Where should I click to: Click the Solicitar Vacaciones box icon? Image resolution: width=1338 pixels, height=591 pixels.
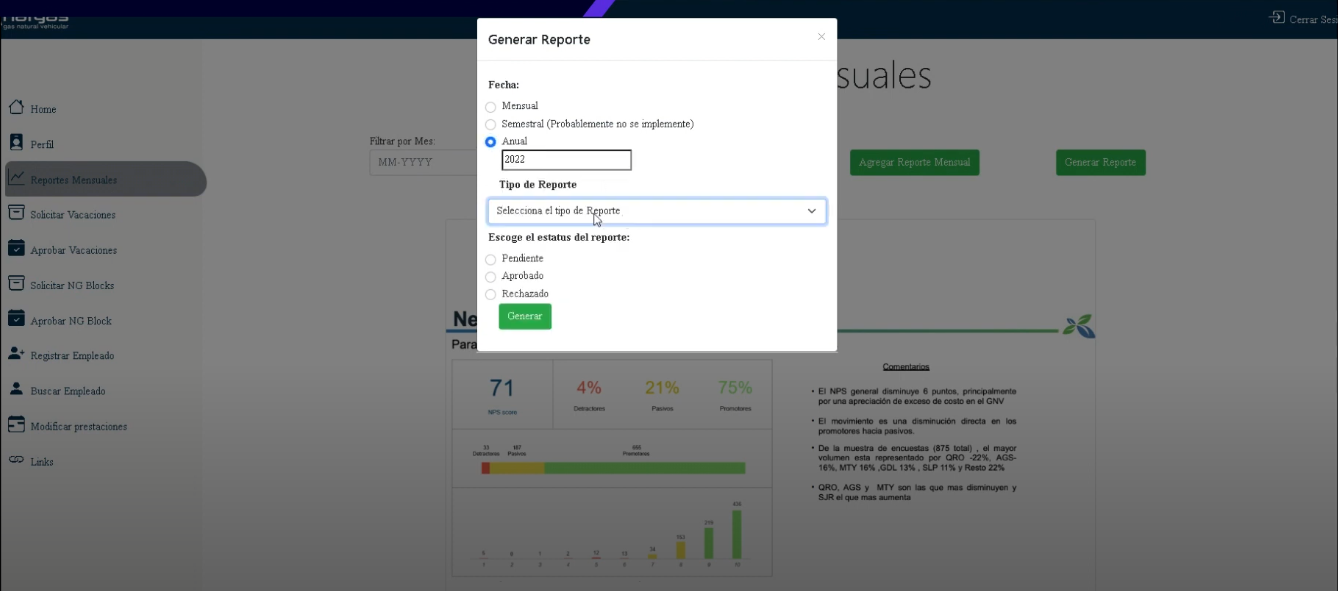pos(16,213)
